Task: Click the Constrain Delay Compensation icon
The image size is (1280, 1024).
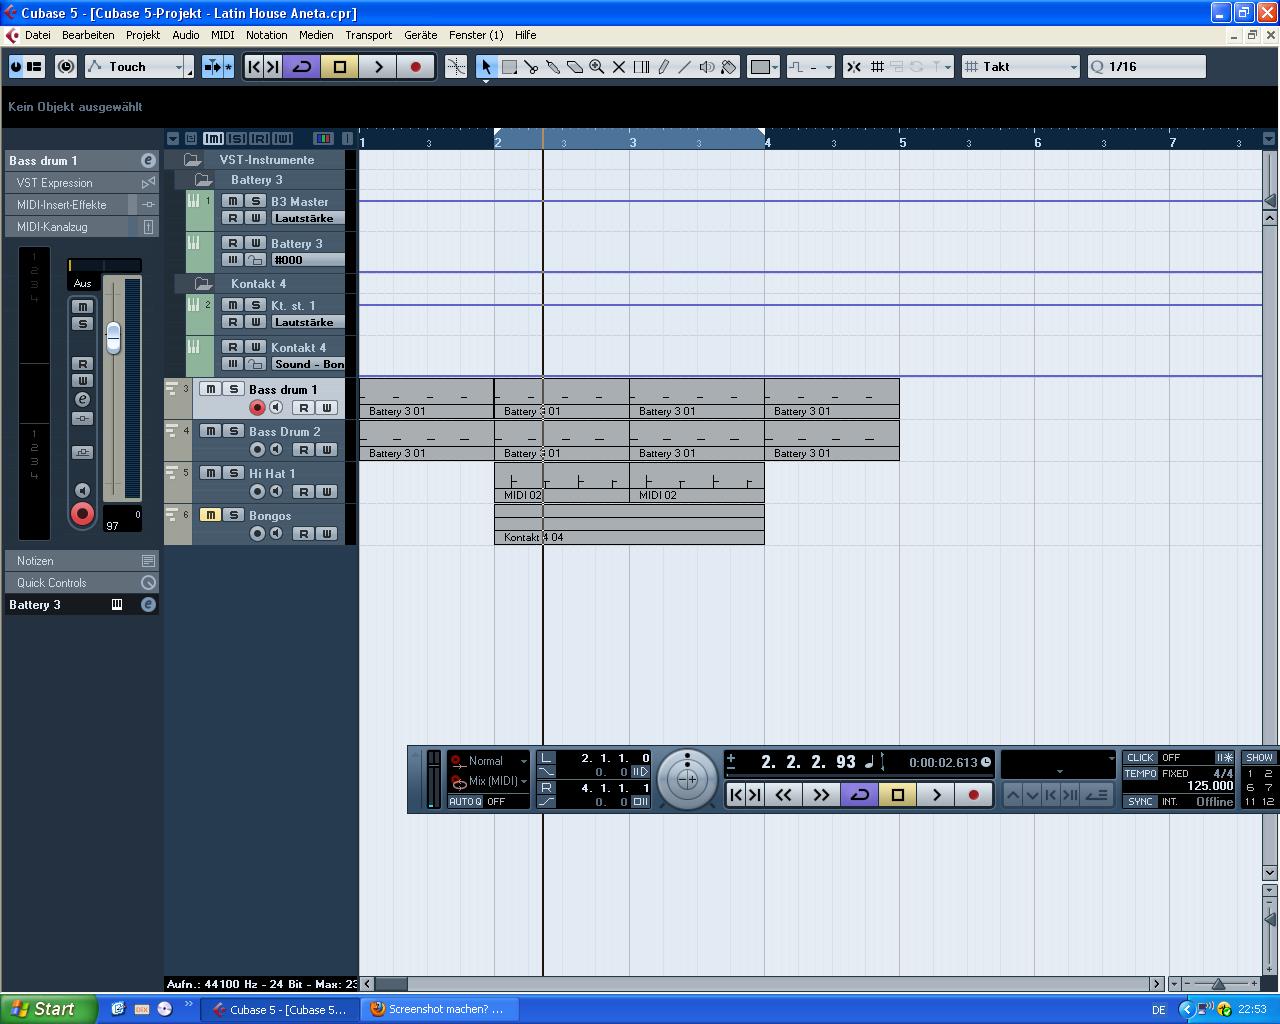Action: [x=66, y=67]
